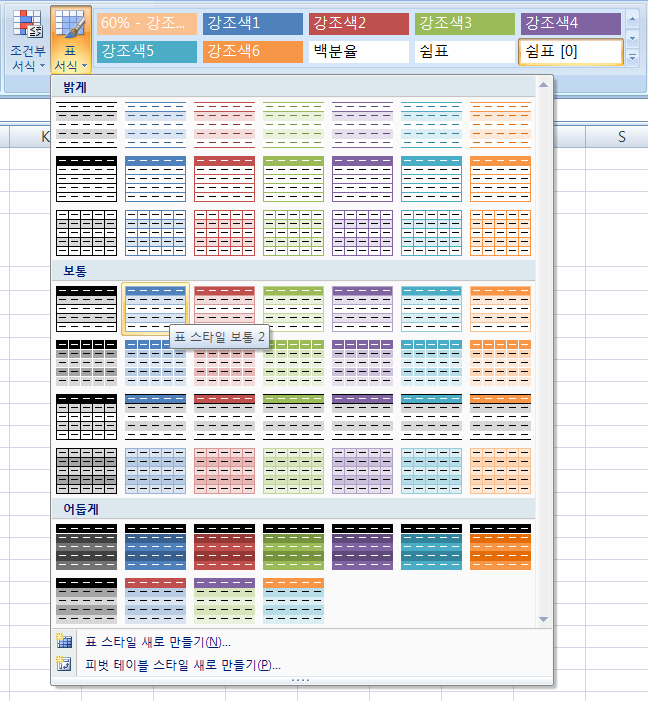Pick the orange light style in 밝게 first row
Viewport: 648px width, 701px height.
pyautogui.click(x=500, y=125)
